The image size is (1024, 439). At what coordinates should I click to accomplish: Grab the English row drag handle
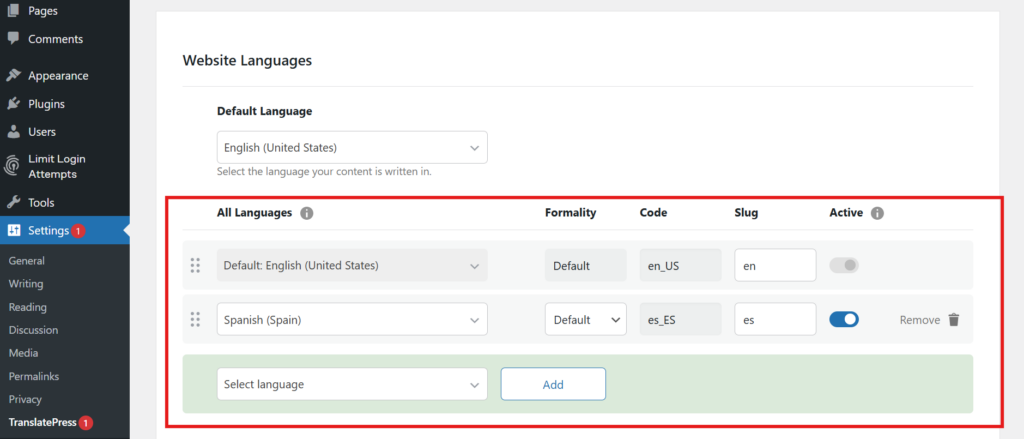(195, 265)
